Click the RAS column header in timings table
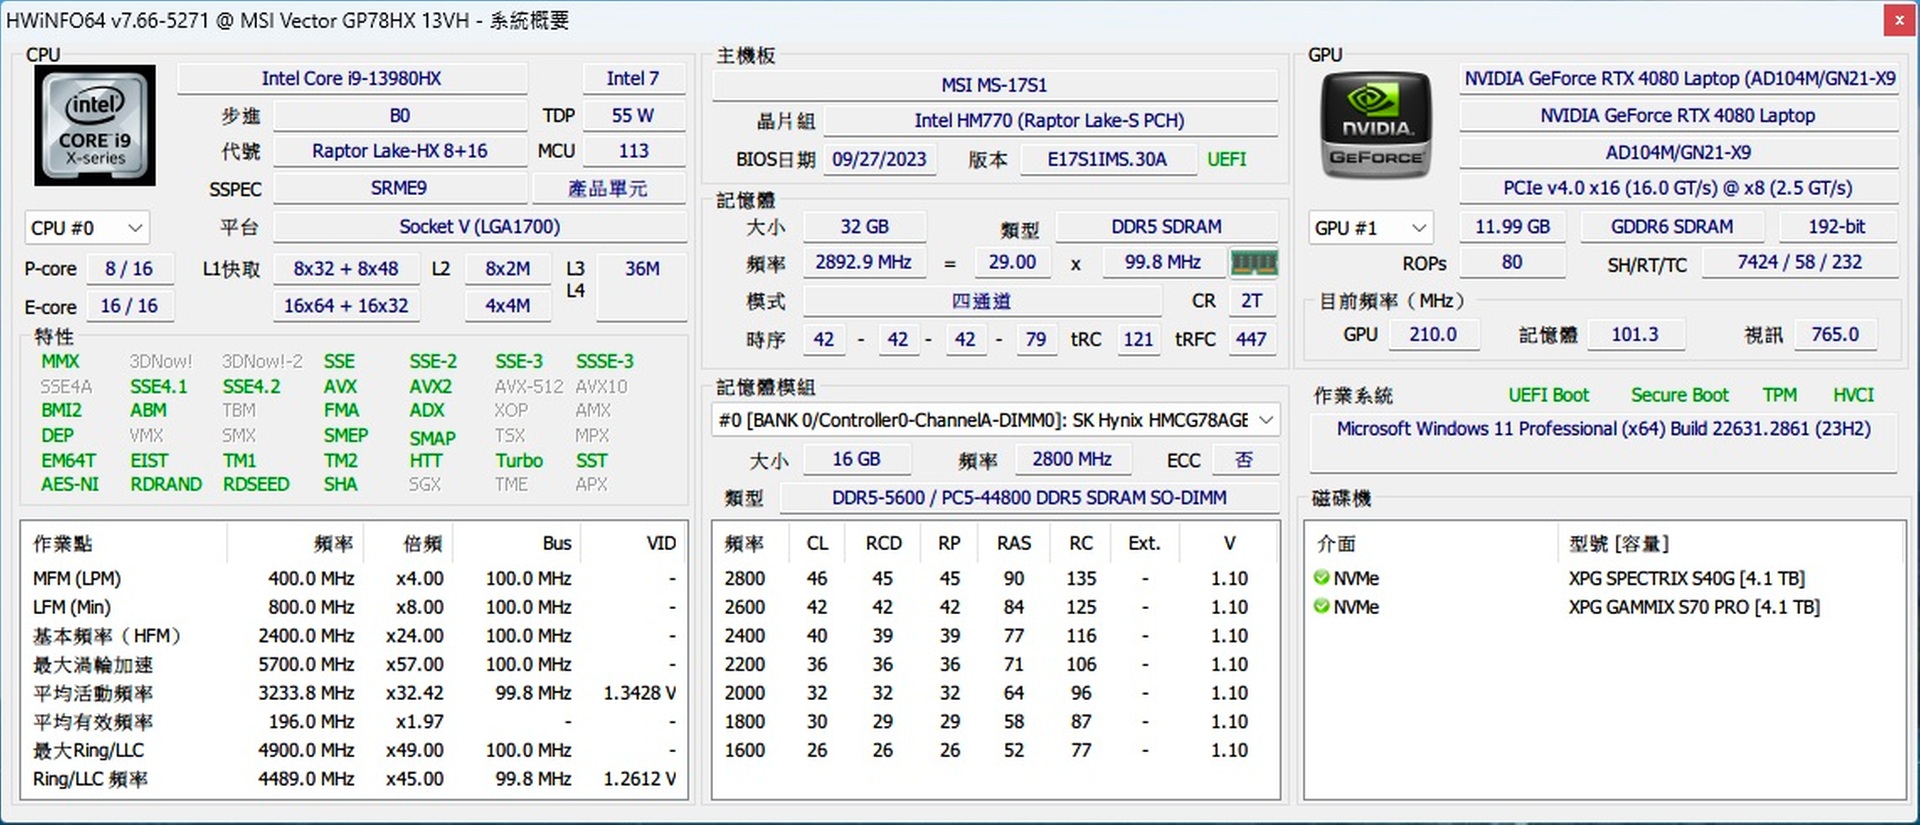The height and width of the screenshot is (825, 1920). click(x=1014, y=544)
